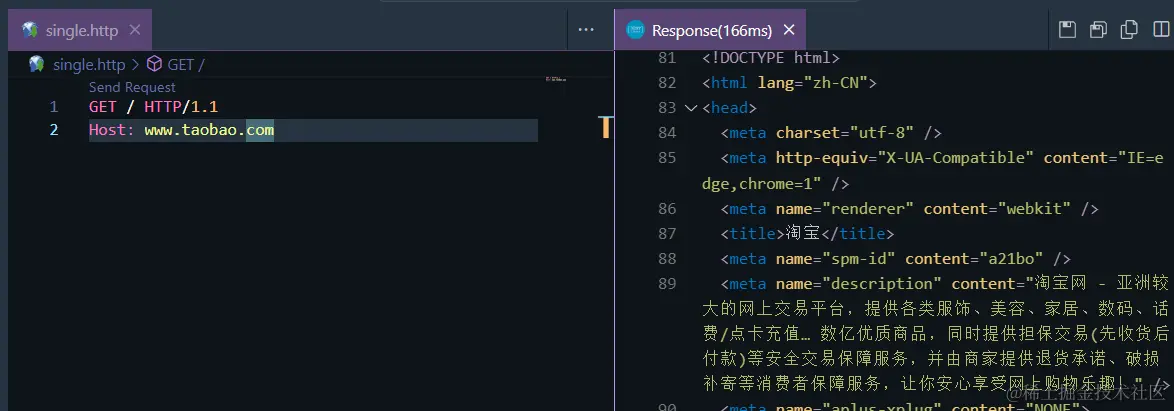This screenshot has height=411, width=1174.
Task: Copy the response body icon
Action: pos(1129,30)
